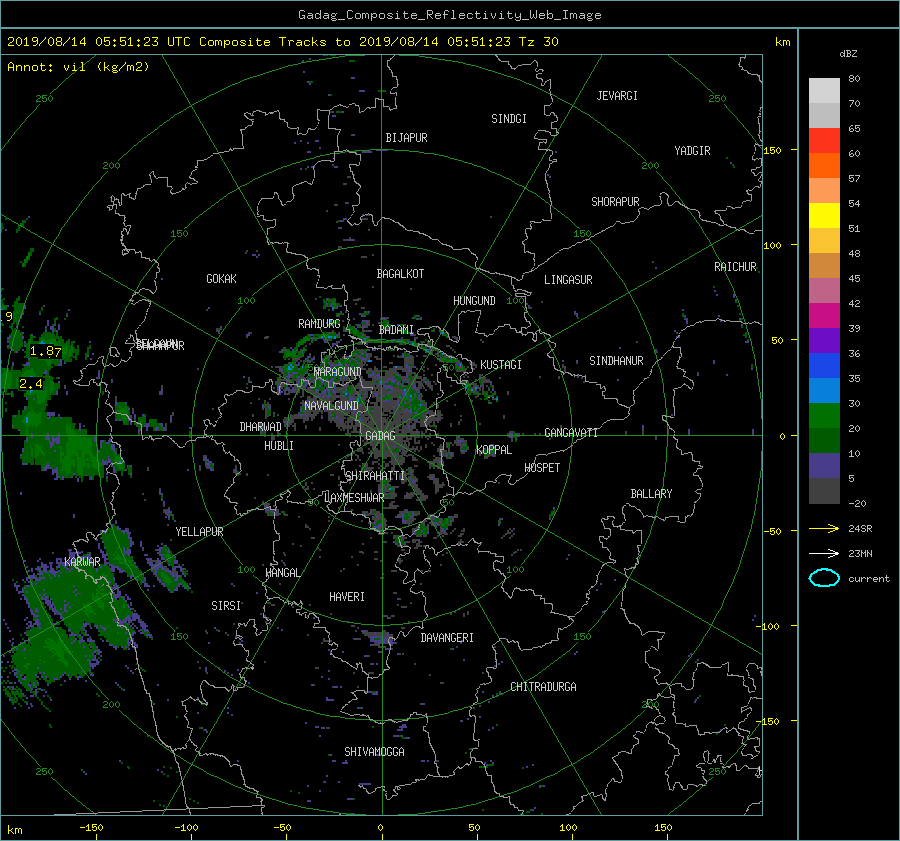The height and width of the screenshot is (841, 900).
Task: Click the timestamp Composite Tracks header line
Action: point(282,42)
